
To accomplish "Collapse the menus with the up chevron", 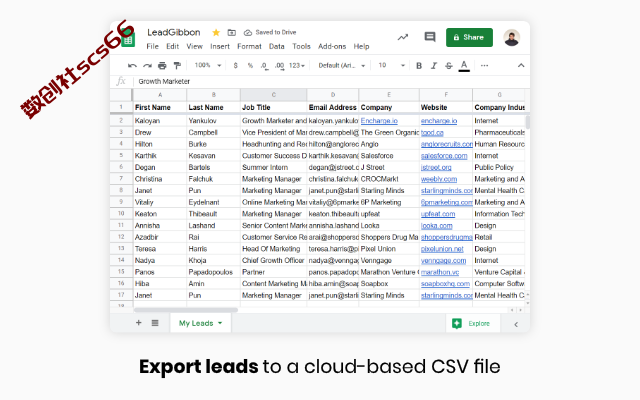I will point(521,65).
